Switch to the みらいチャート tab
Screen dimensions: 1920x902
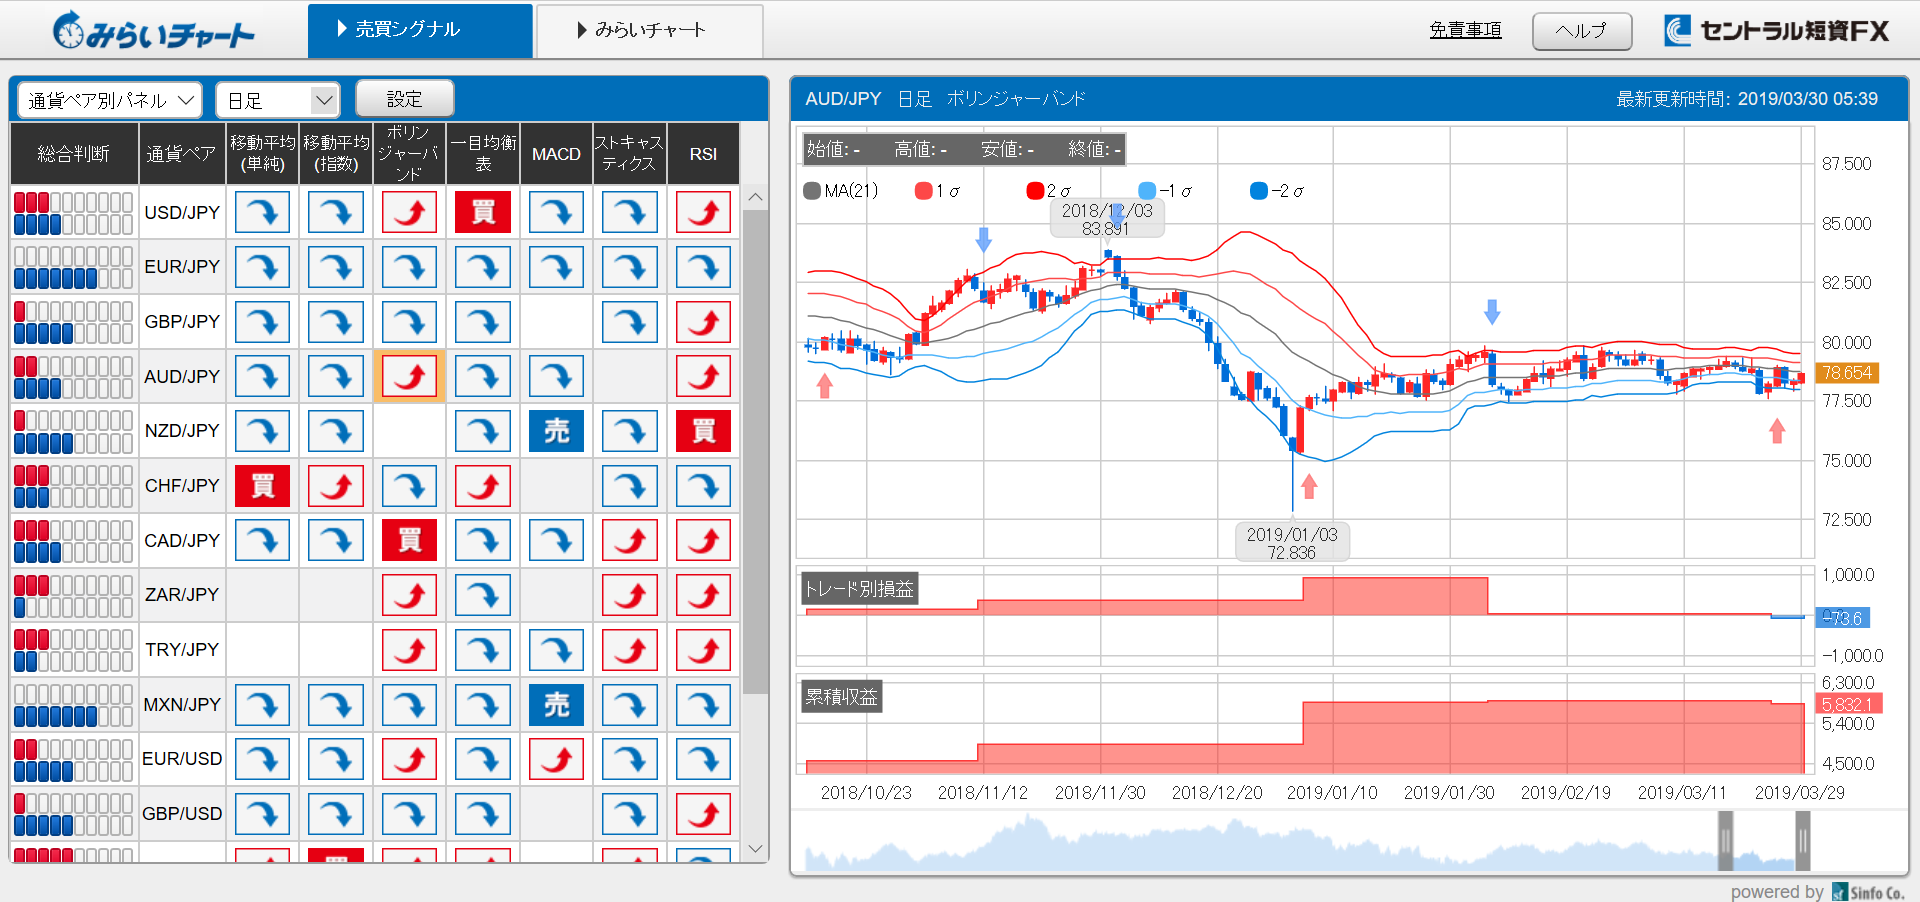650,30
